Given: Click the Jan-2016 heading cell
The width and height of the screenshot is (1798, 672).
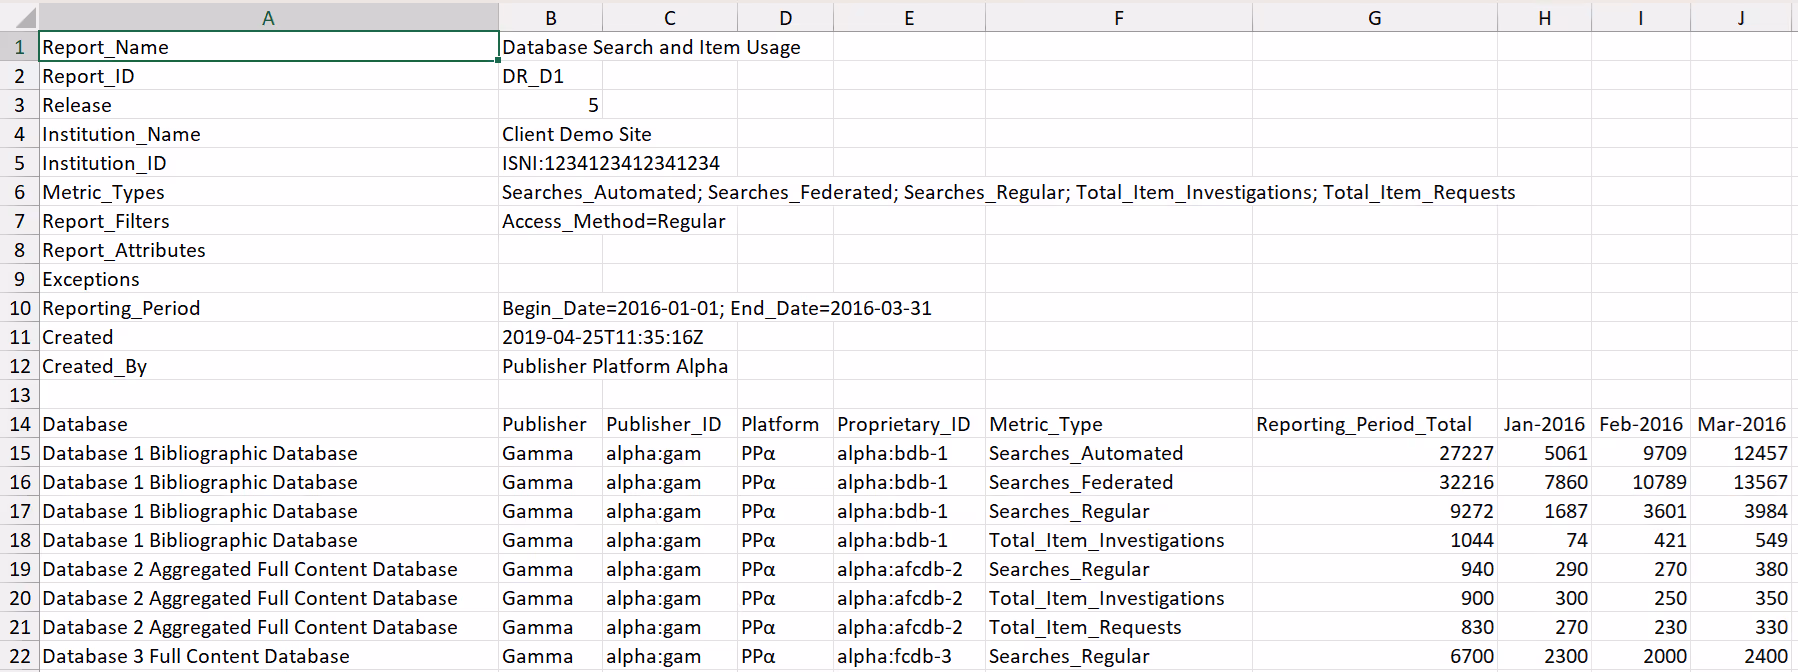Looking at the screenshot, I should 1544,424.
